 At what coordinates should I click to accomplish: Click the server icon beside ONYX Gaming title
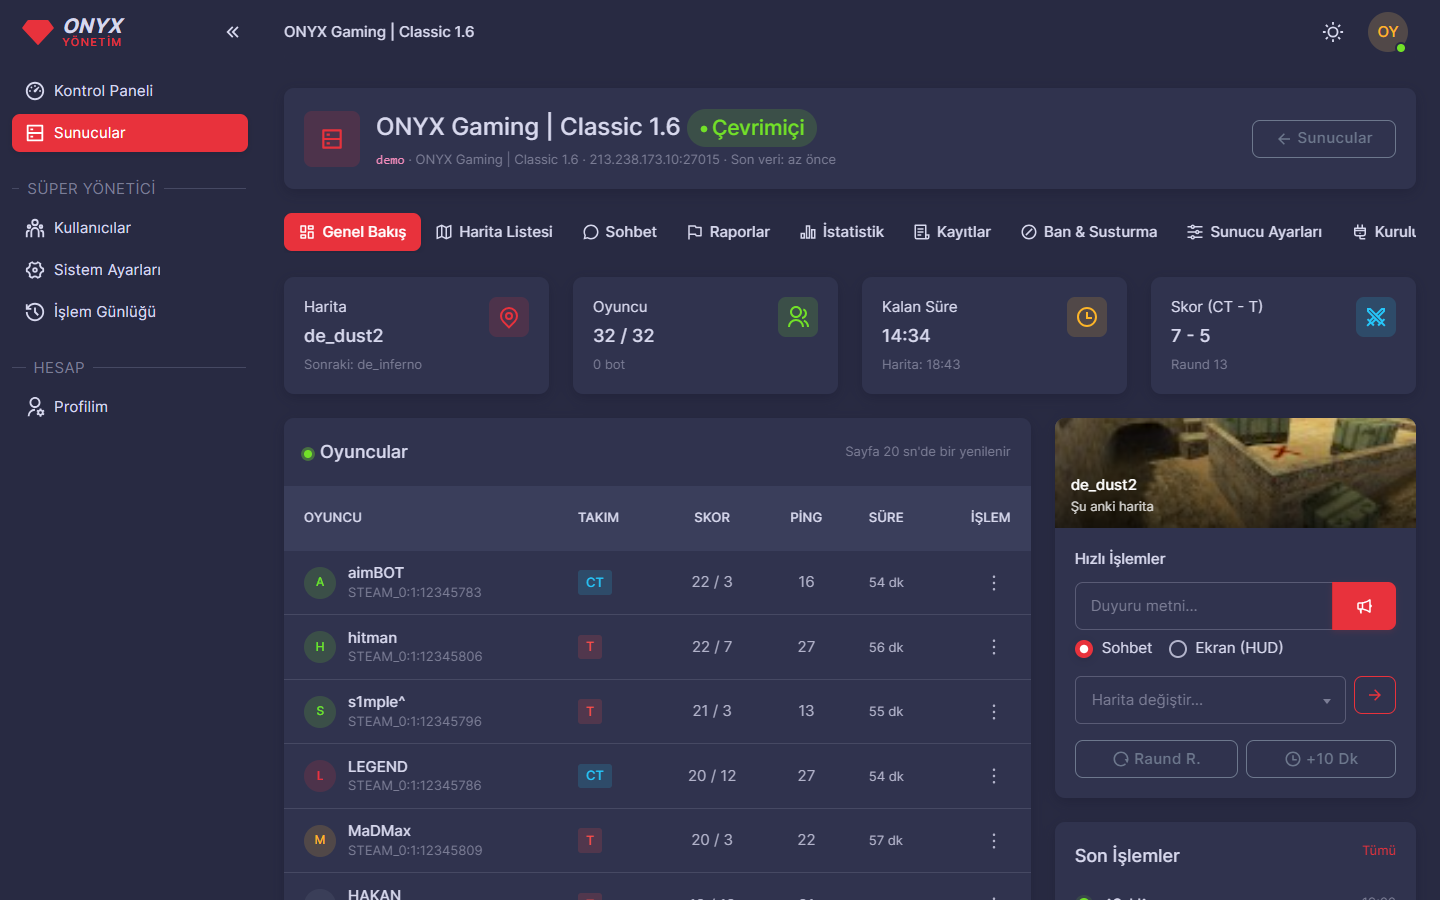click(x=332, y=139)
